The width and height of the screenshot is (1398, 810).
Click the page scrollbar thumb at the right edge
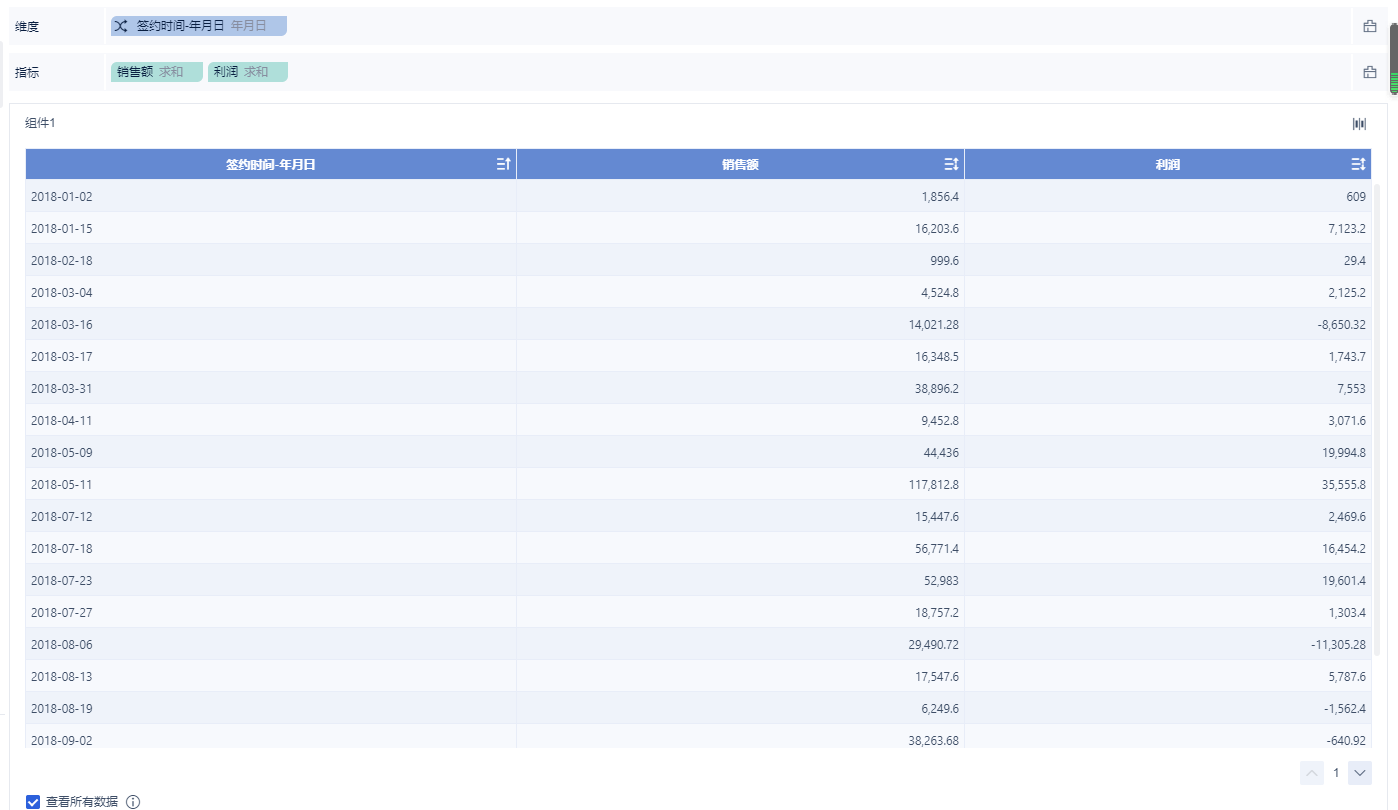pos(1394,58)
